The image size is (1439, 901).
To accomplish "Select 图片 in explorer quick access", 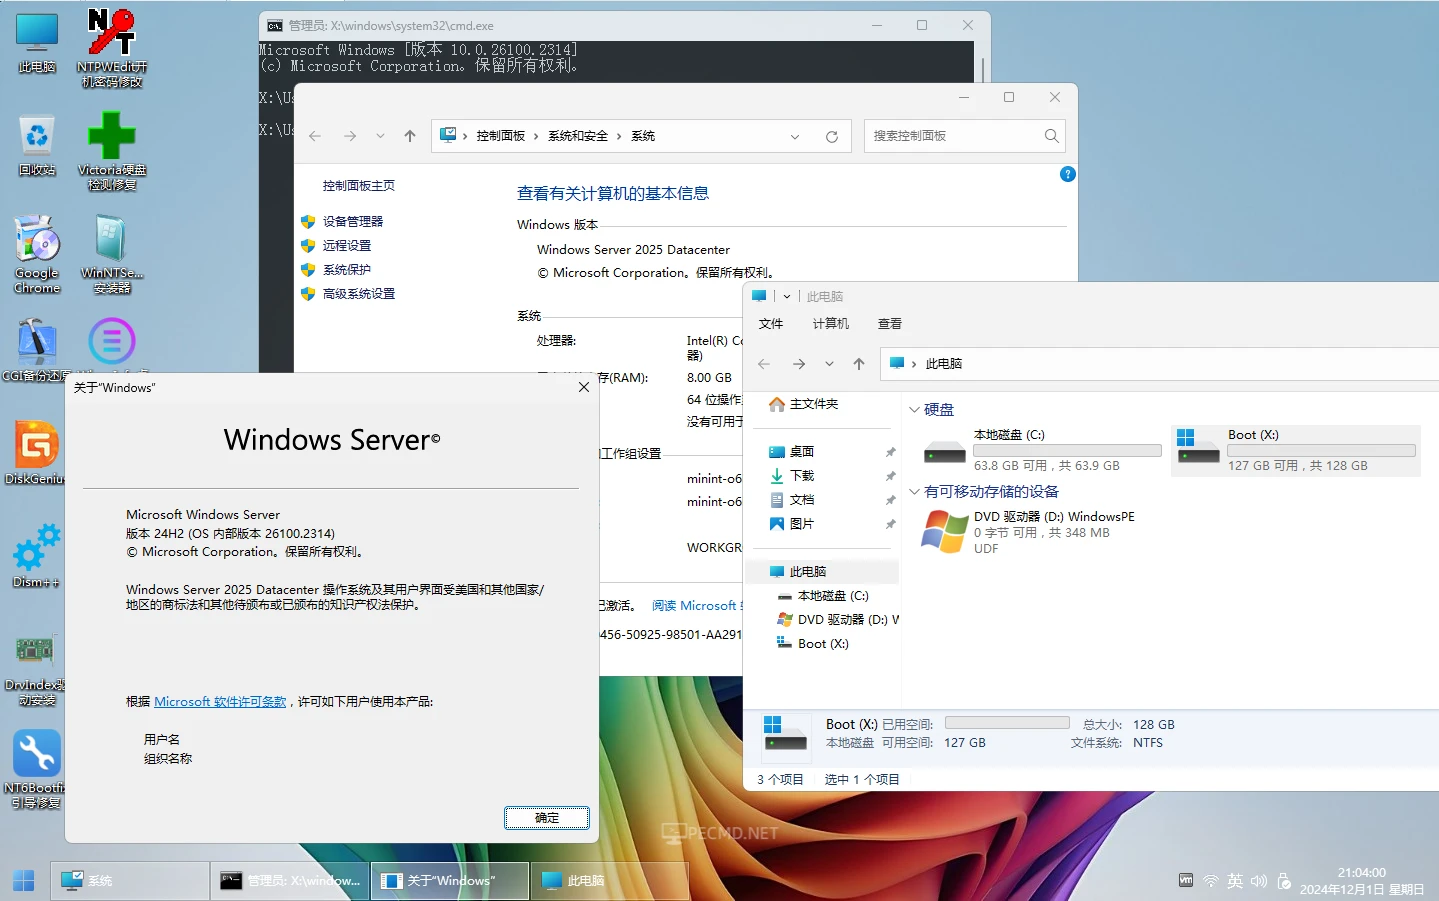I will [802, 524].
